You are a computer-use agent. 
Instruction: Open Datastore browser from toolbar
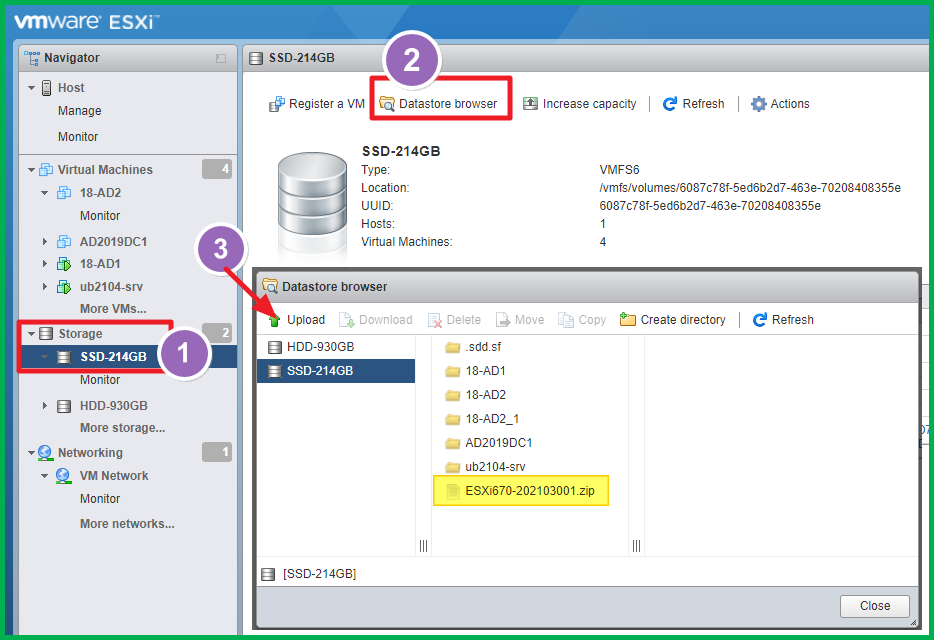pos(438,104)
